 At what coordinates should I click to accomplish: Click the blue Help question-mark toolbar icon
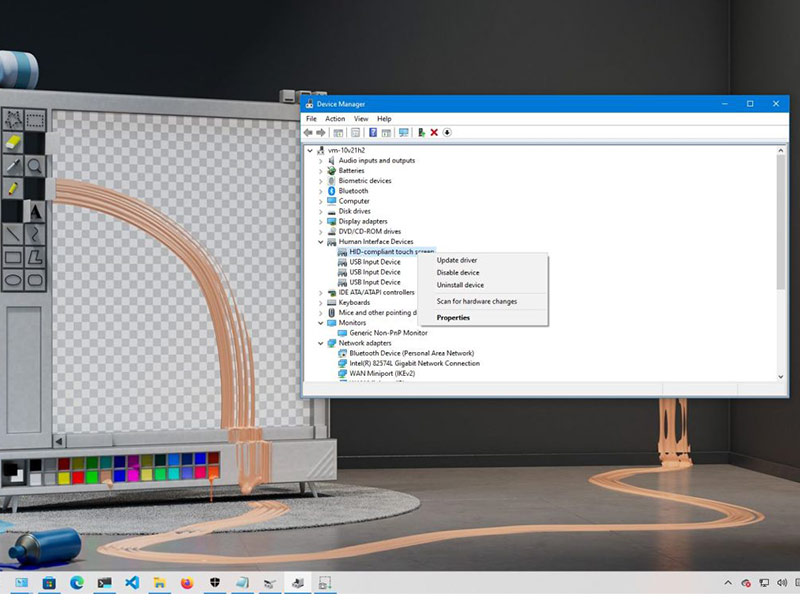[x=373, y=133]
